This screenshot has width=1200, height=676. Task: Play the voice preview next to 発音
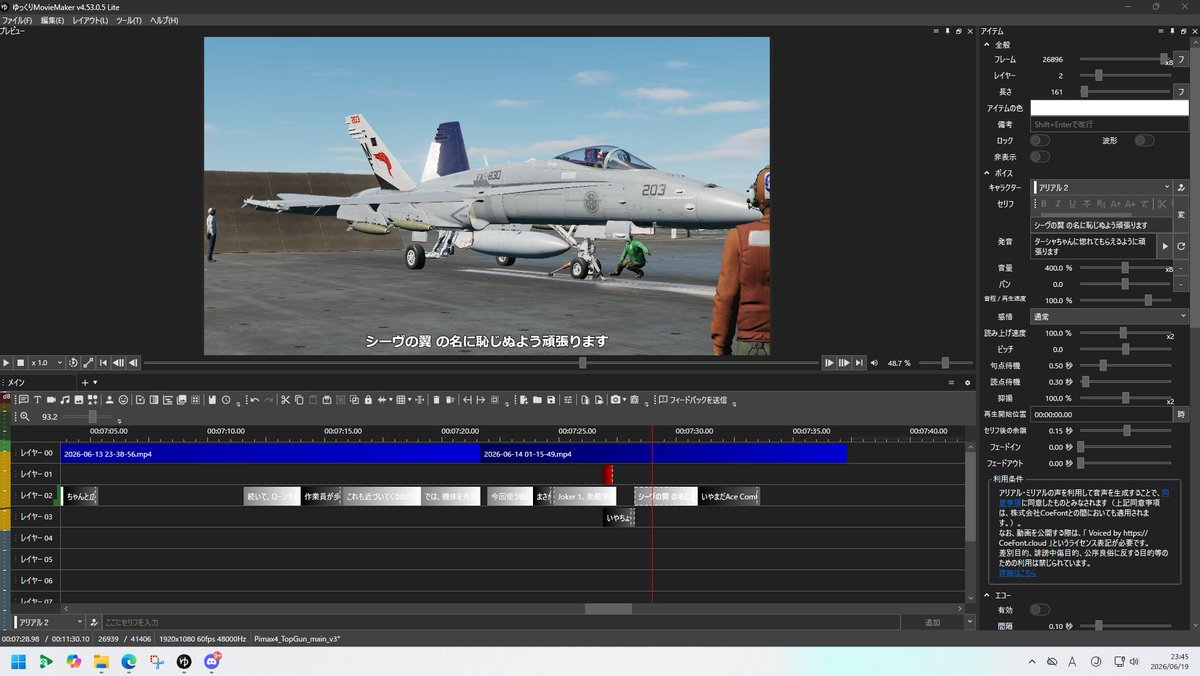pyautogui.click(x=1164, y=245)
